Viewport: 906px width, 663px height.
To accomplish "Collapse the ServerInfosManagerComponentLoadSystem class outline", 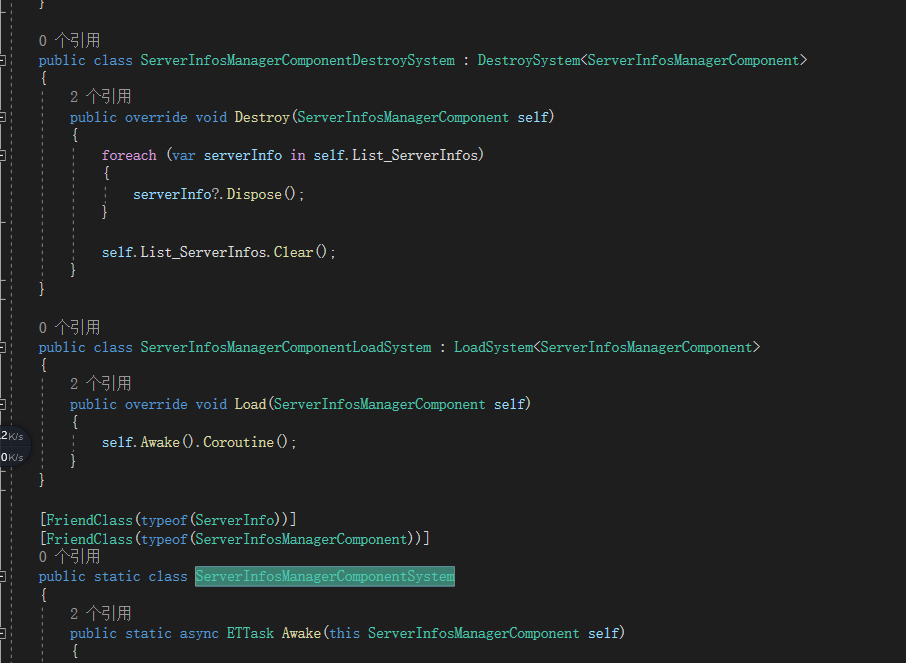I will 2,347.
